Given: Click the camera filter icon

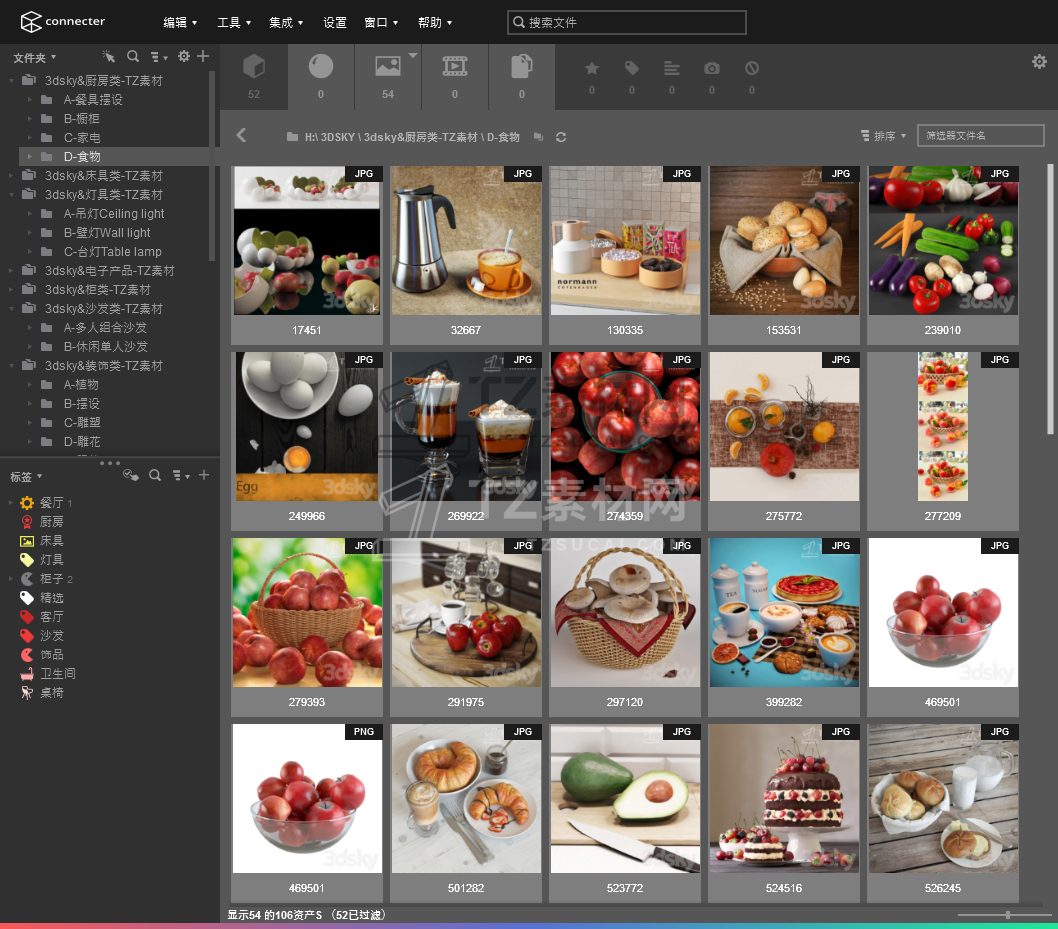Looking at the screenshot, I should coord(712,69).
